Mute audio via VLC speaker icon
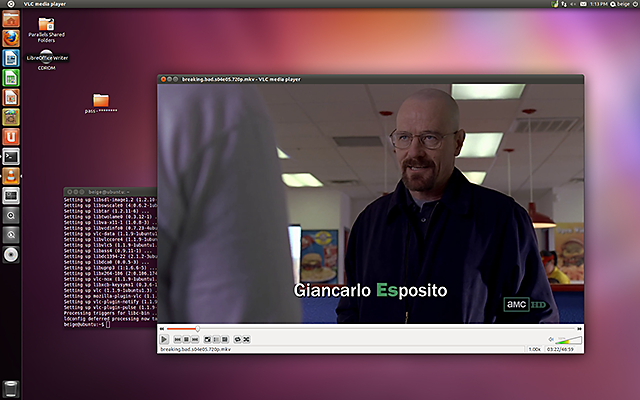This screenshot has height=400, width=640. [551, 339]
